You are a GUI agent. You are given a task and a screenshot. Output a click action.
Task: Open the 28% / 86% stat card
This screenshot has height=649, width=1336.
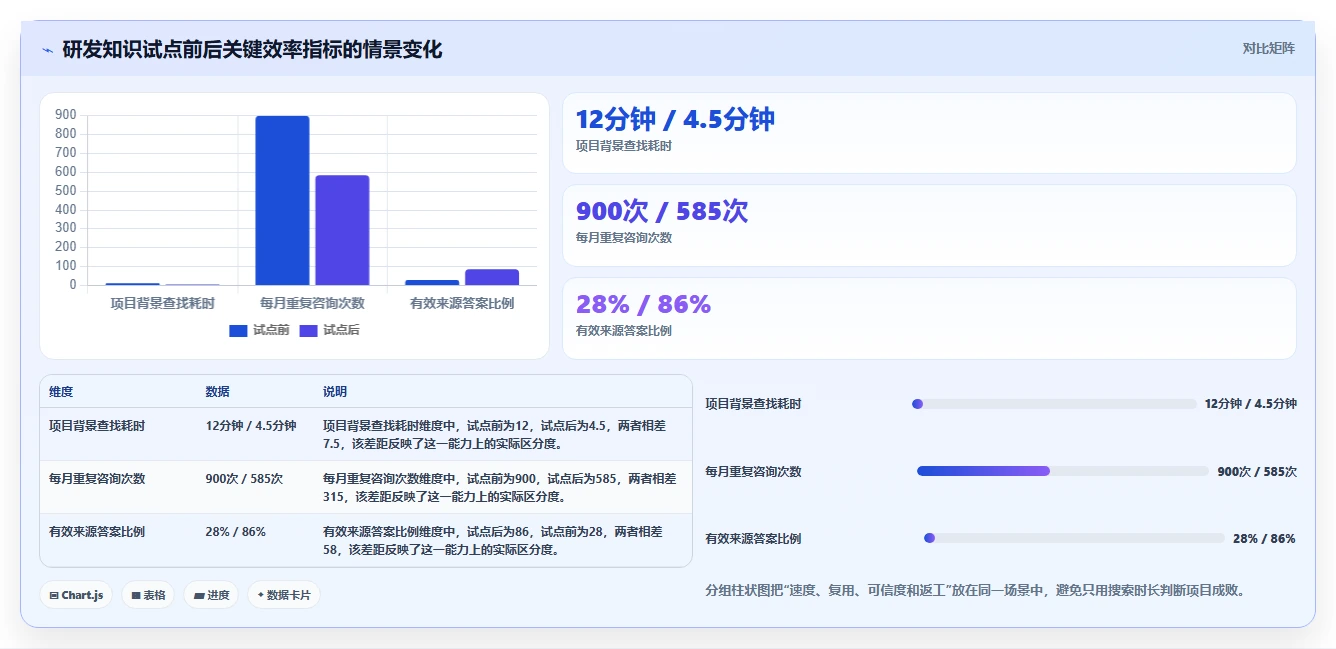(x=929, y=318)
